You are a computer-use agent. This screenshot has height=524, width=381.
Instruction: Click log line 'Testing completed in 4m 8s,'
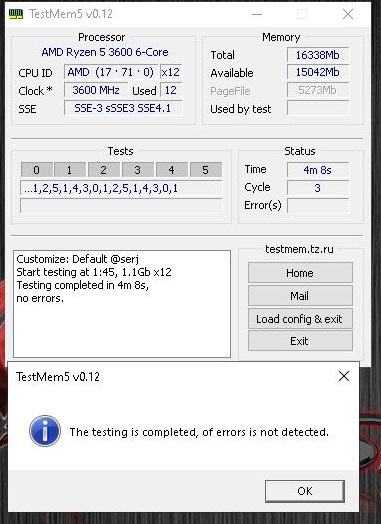pyautogui.click(x=83, y=285)
